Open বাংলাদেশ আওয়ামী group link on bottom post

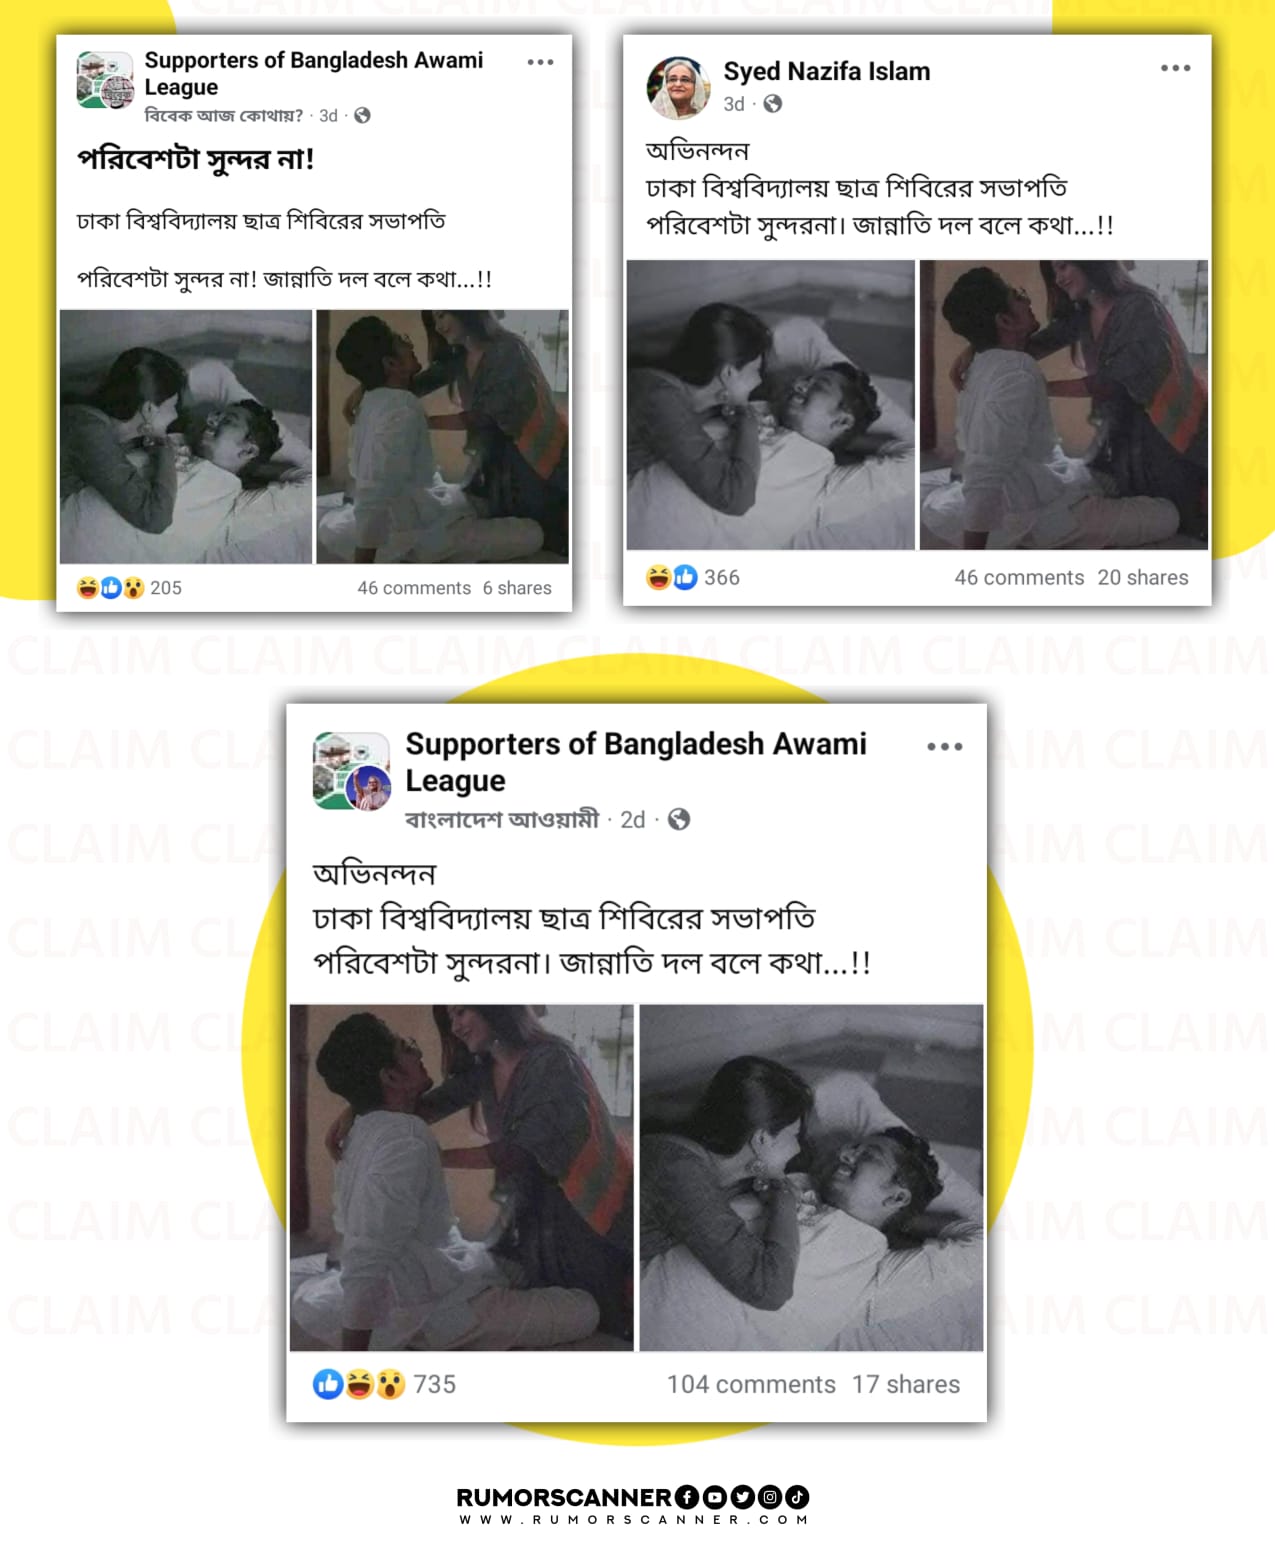click(x=502, y=820)
